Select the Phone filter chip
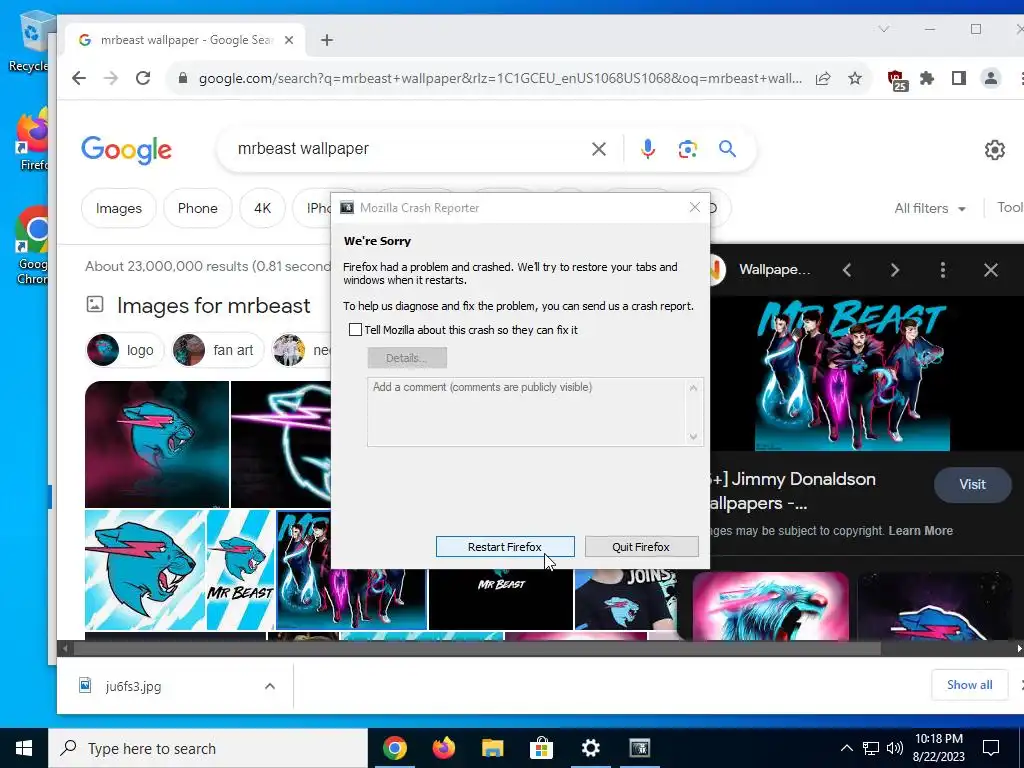 click(197, 208)
